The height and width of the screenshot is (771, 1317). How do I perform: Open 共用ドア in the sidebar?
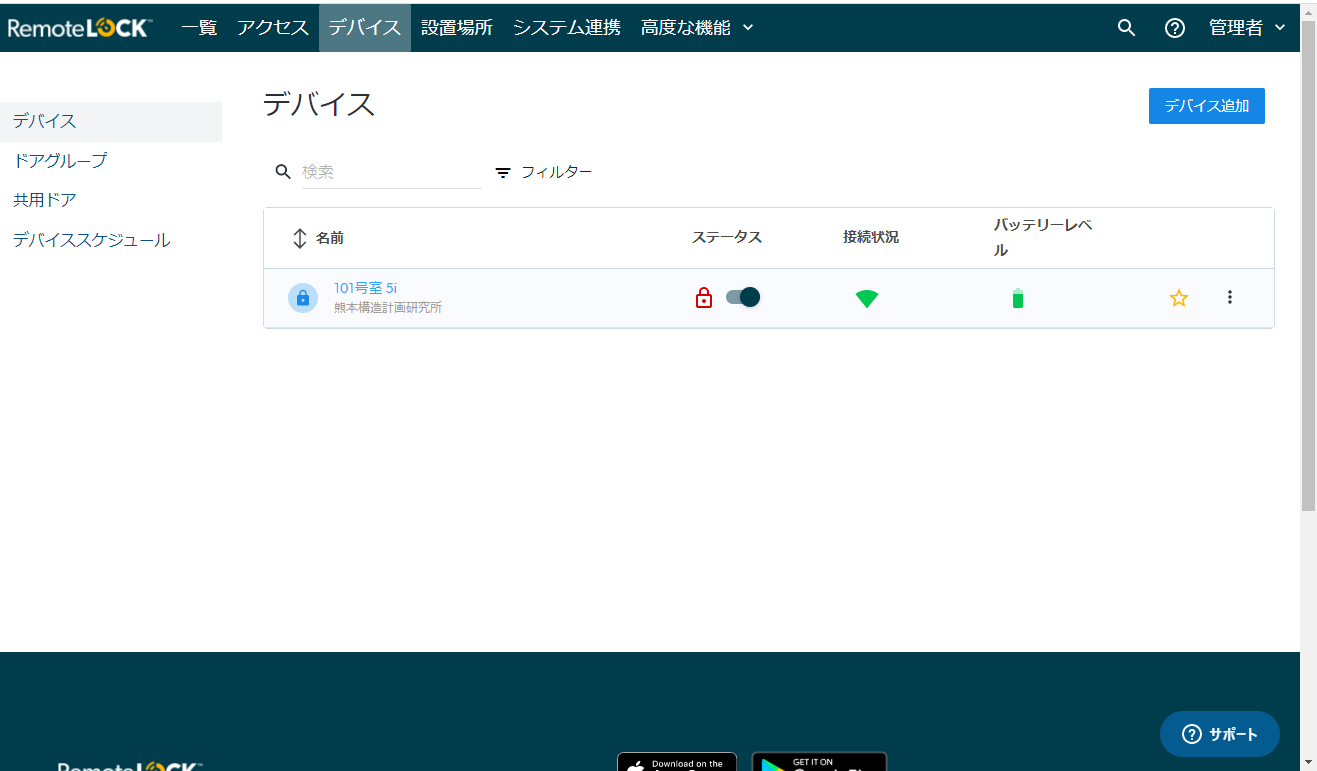[45, 200]
